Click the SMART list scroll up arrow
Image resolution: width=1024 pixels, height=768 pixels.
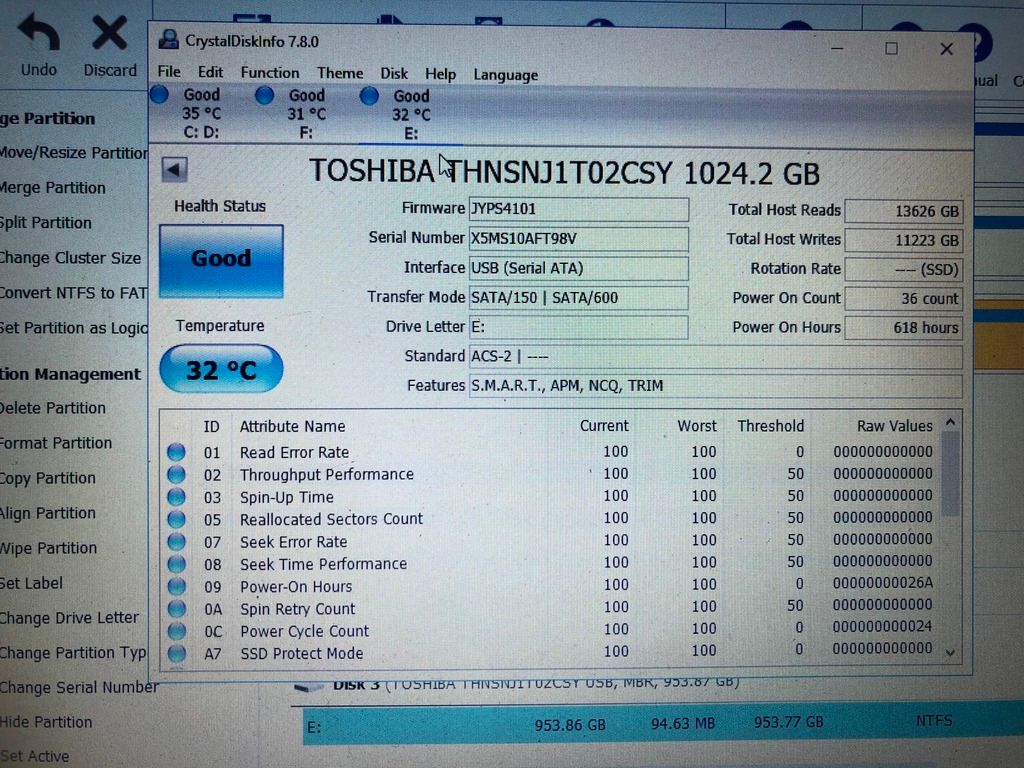click(x=951, y=423)
